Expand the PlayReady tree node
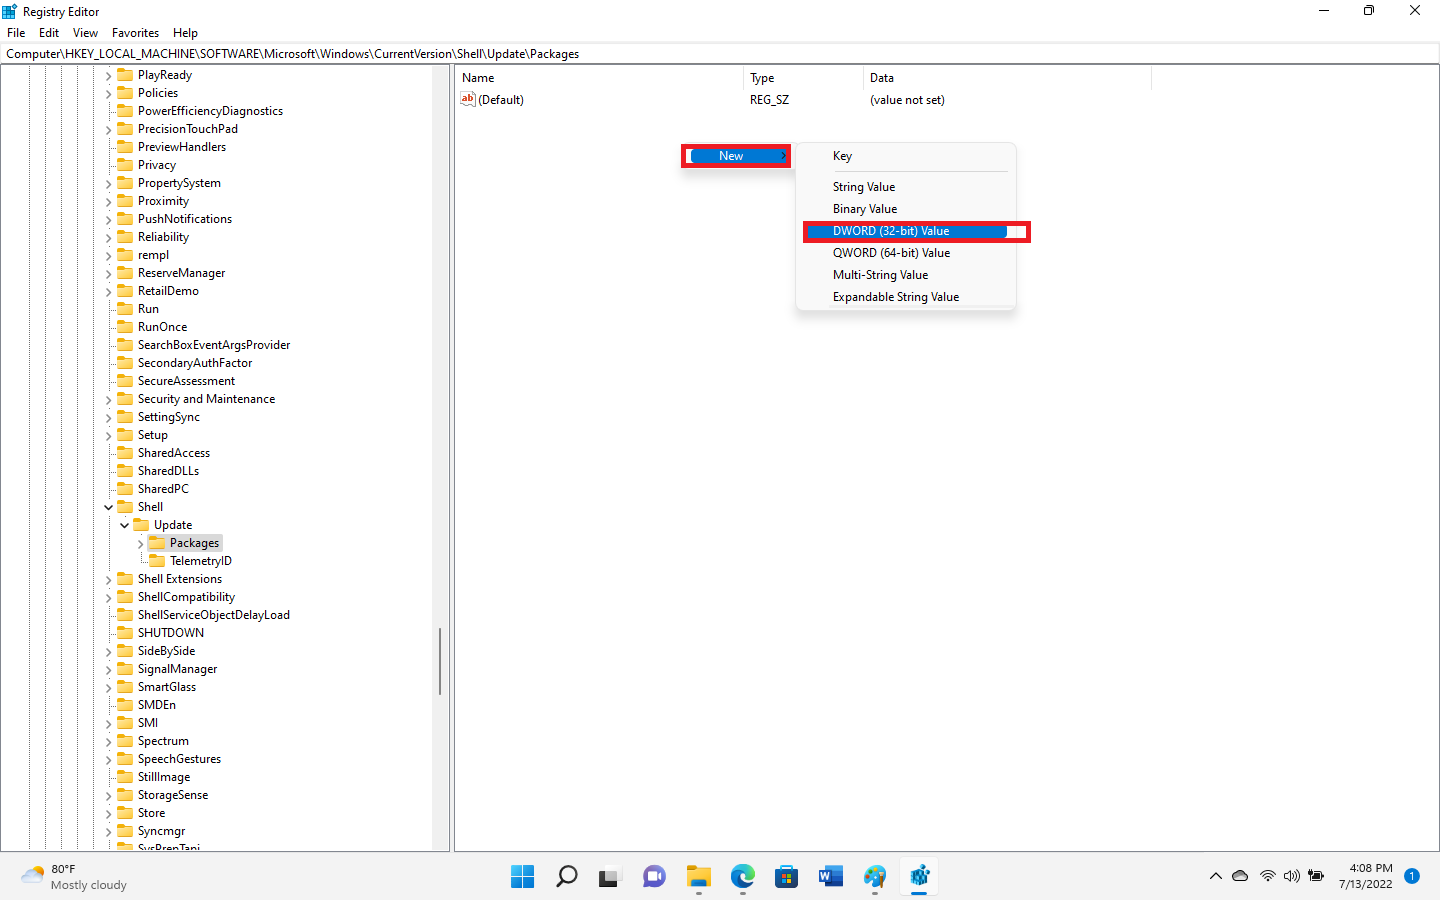 (109, 75)
